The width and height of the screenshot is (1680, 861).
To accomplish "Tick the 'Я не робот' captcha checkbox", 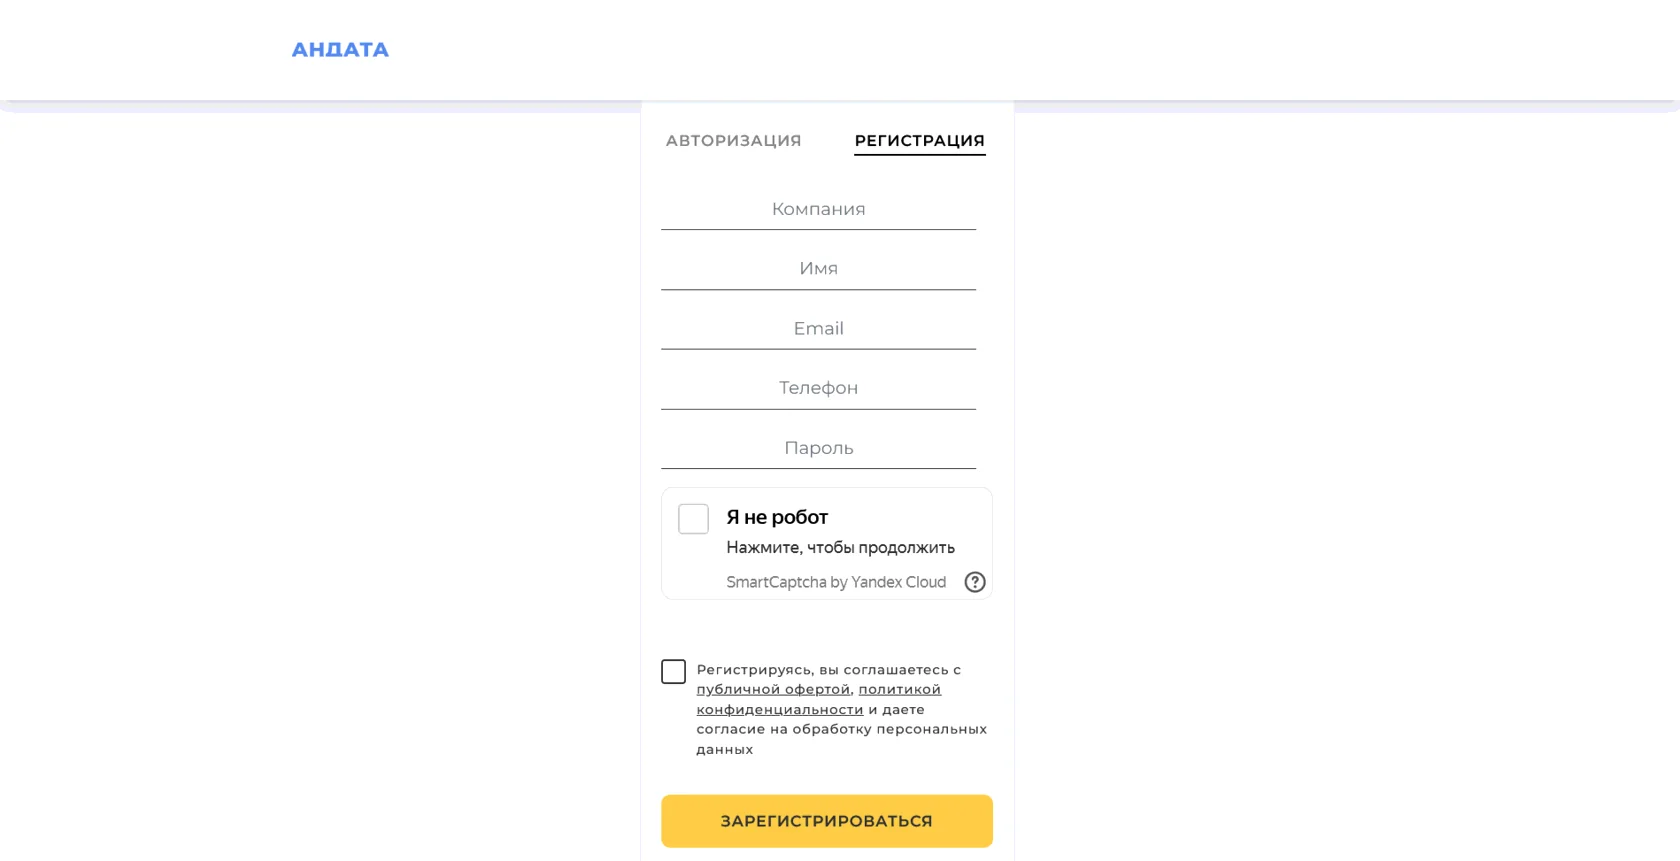I will [693, 519].
